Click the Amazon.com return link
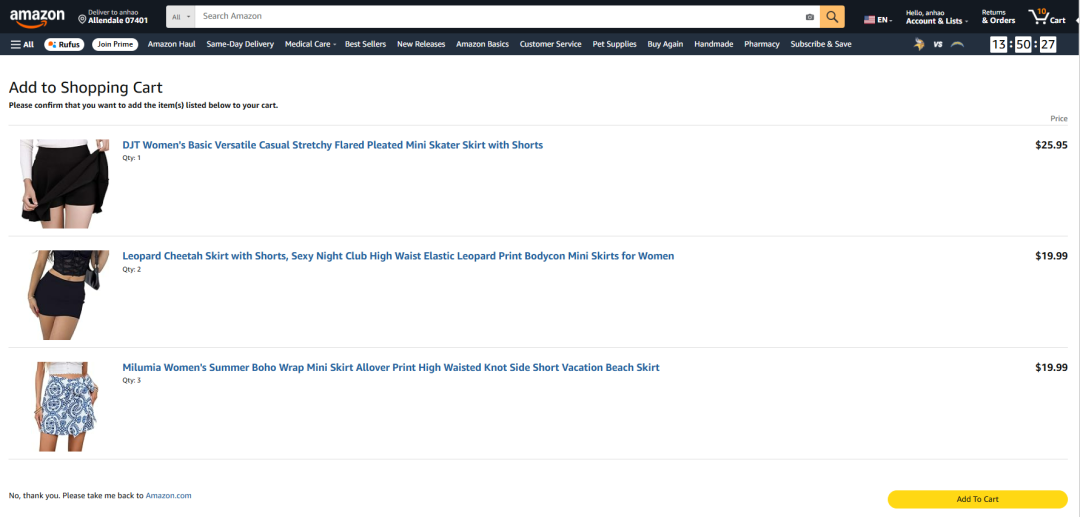This screenshot has width=1080, height=517. tap(168, 495)
